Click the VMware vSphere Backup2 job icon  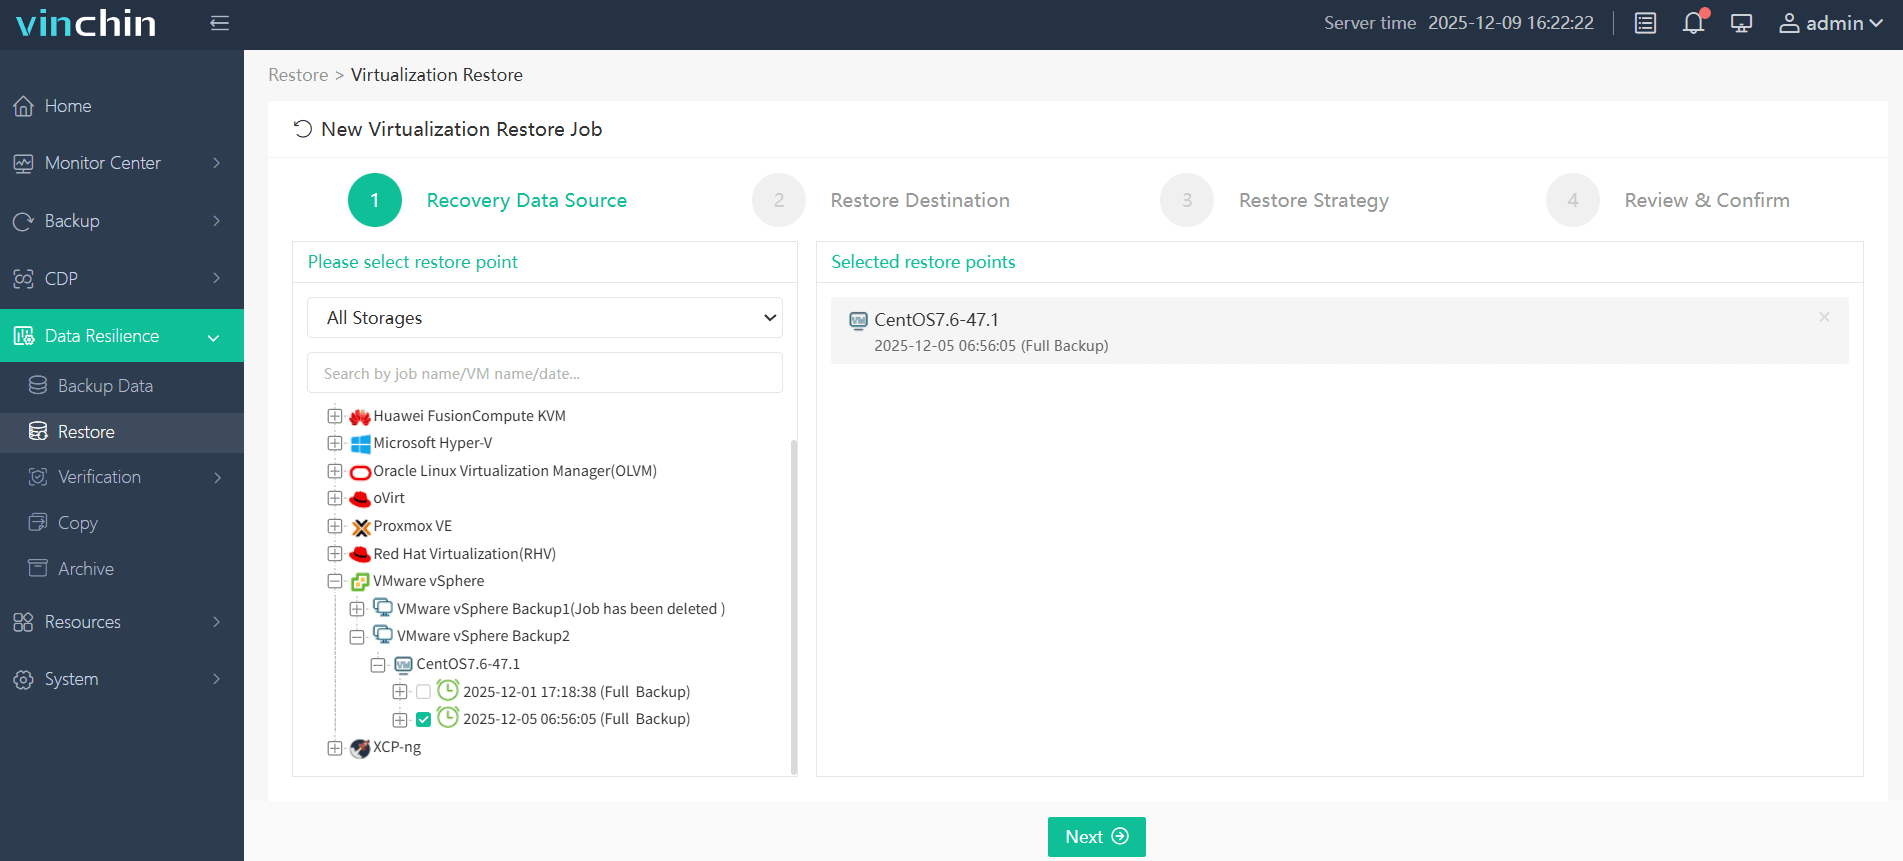(x=383, y=634)
